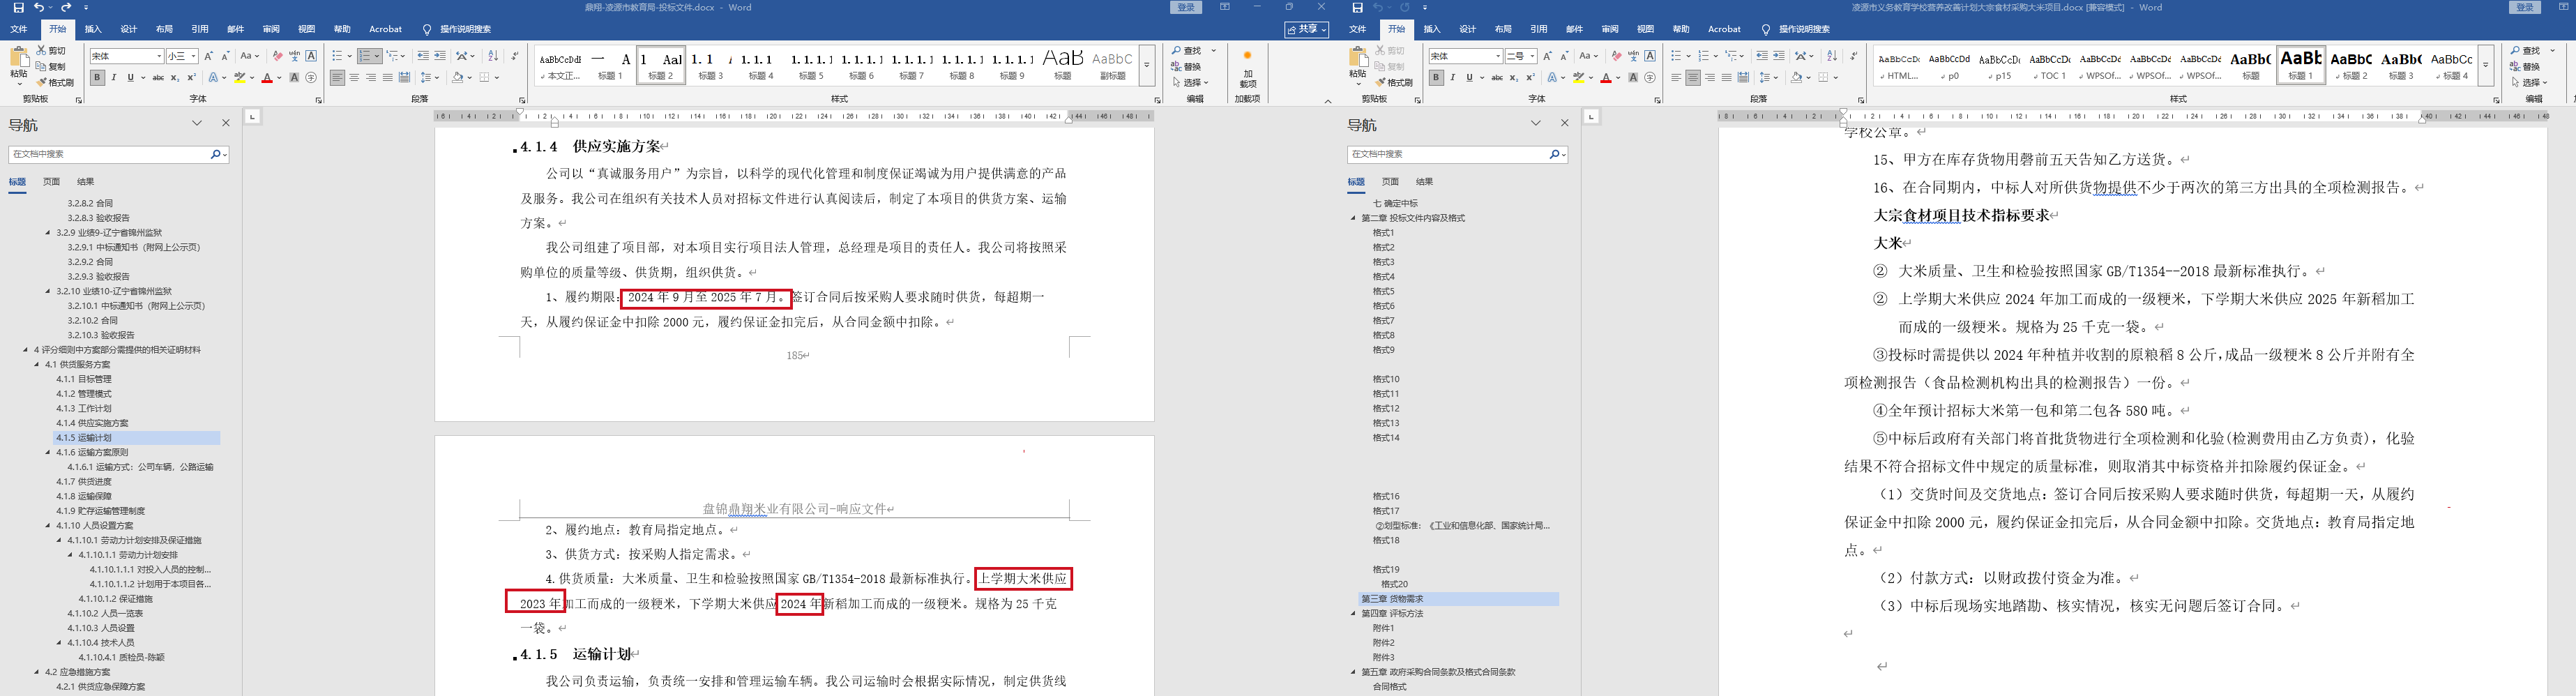
Task: Open font size 二号 dropdown in right window
Action: [1532, 56]
